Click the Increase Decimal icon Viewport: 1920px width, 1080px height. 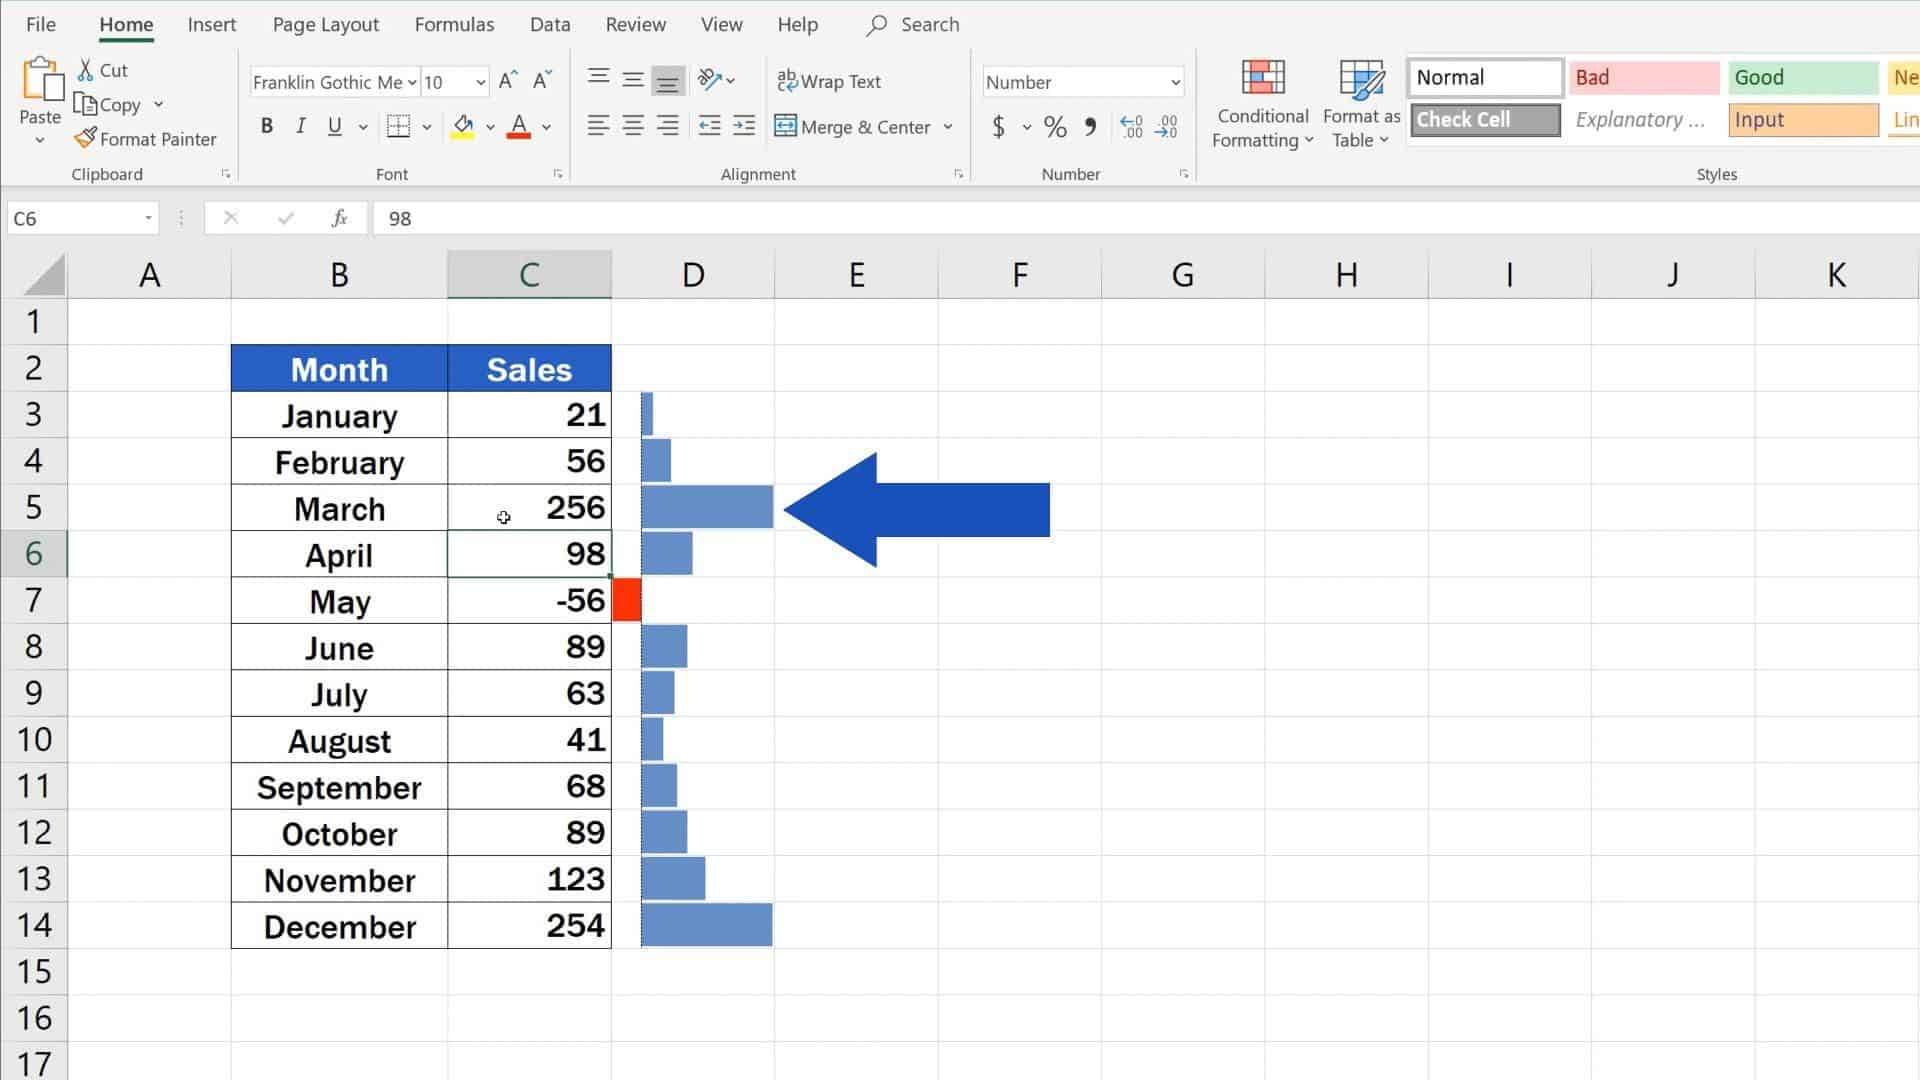point(1130,127)
